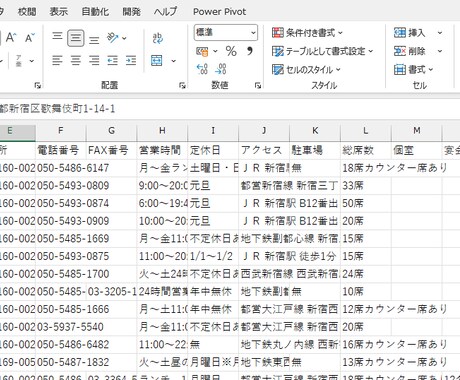
Task: Click formula bar showing 歌舞伎町1-14-1
Action: [230, 109]
